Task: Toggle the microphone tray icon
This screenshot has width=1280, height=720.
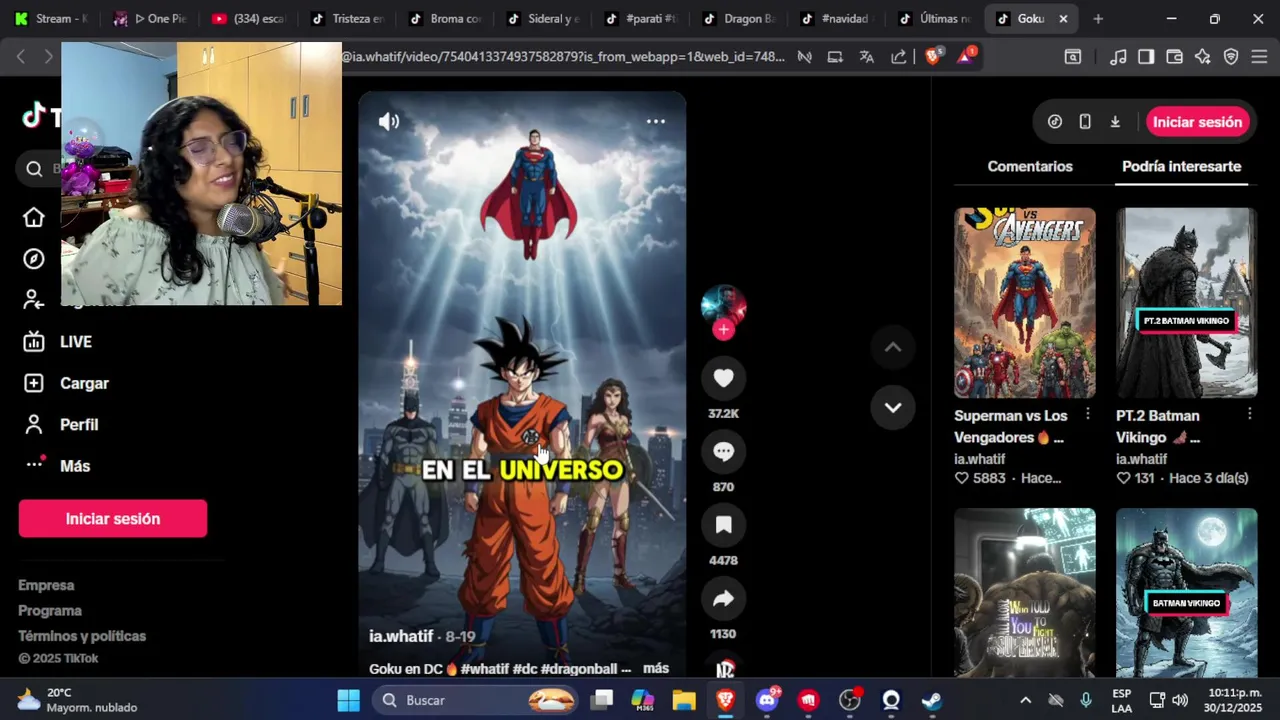Action: [1086, 700]
